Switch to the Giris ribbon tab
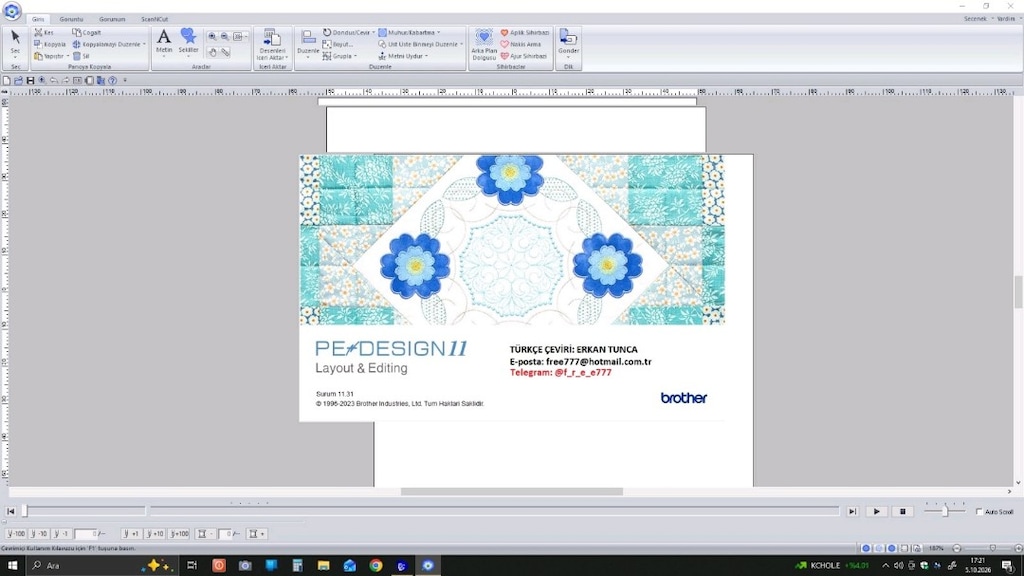Viewport: 1024px width, 576px height. click(38, 19)
